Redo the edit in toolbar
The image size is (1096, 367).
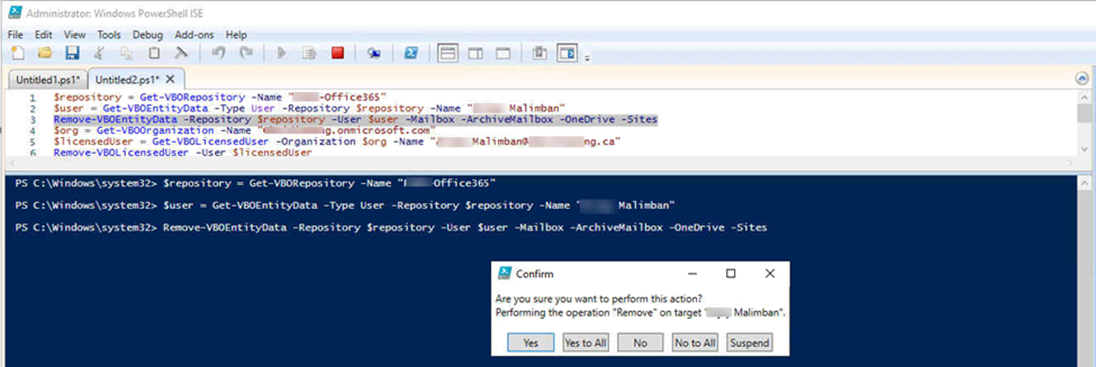[246, 53]
